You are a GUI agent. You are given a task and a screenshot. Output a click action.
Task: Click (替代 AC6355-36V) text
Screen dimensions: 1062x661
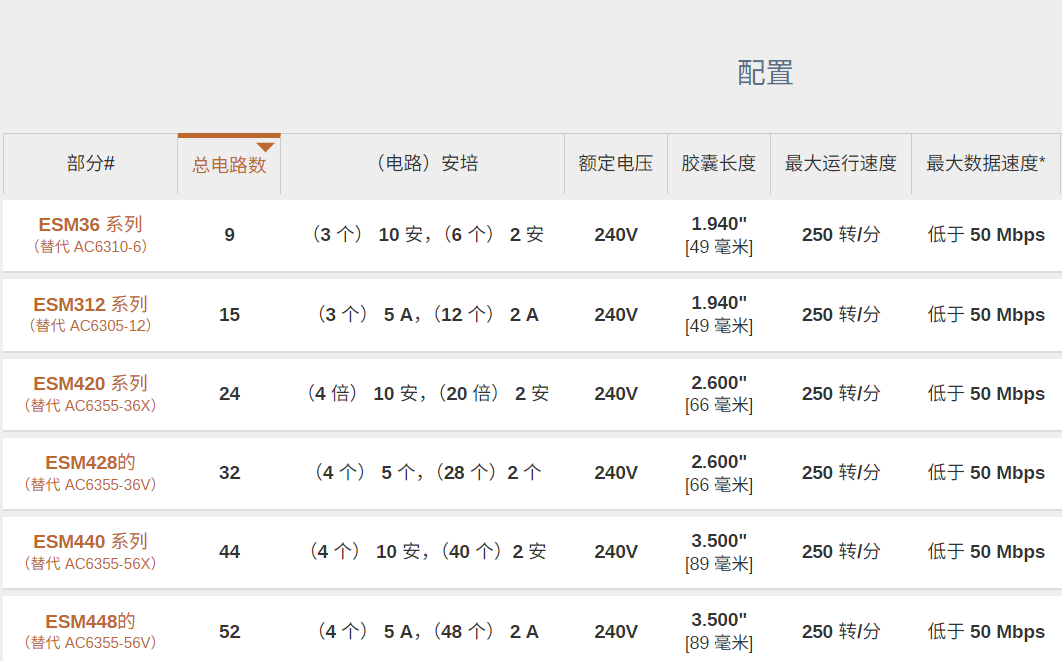(x=90, y=484)
